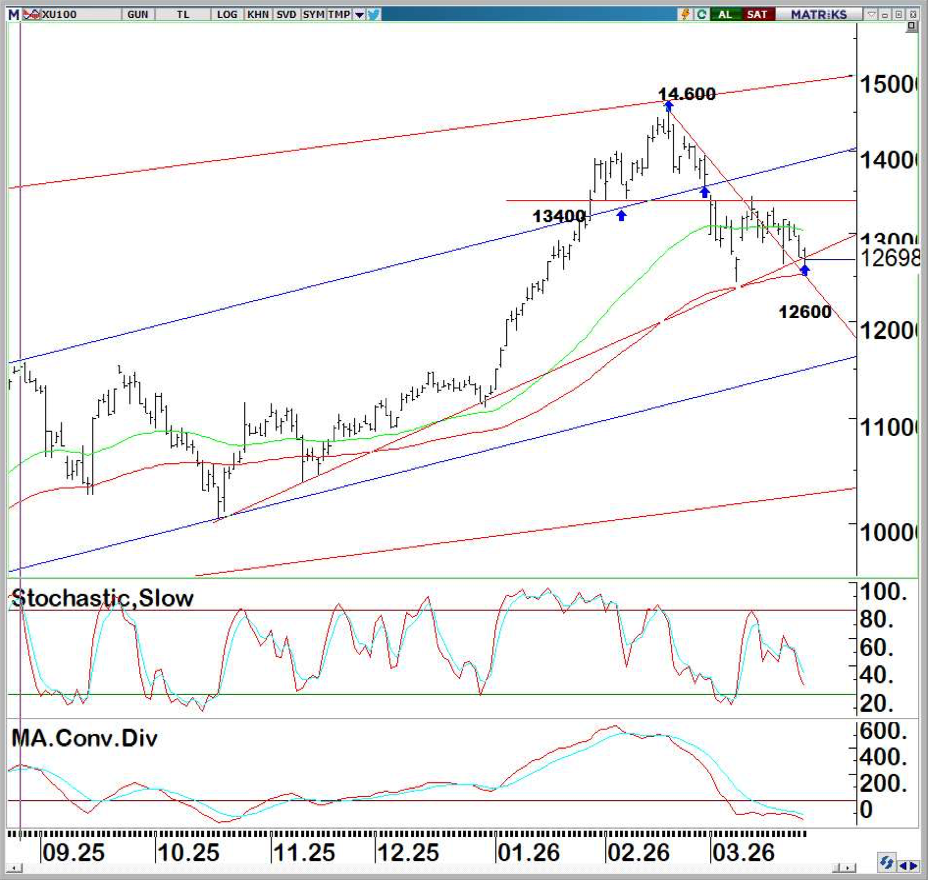
Task: Click the red chart icon beside XU100
Action: (x=32, y=15)
